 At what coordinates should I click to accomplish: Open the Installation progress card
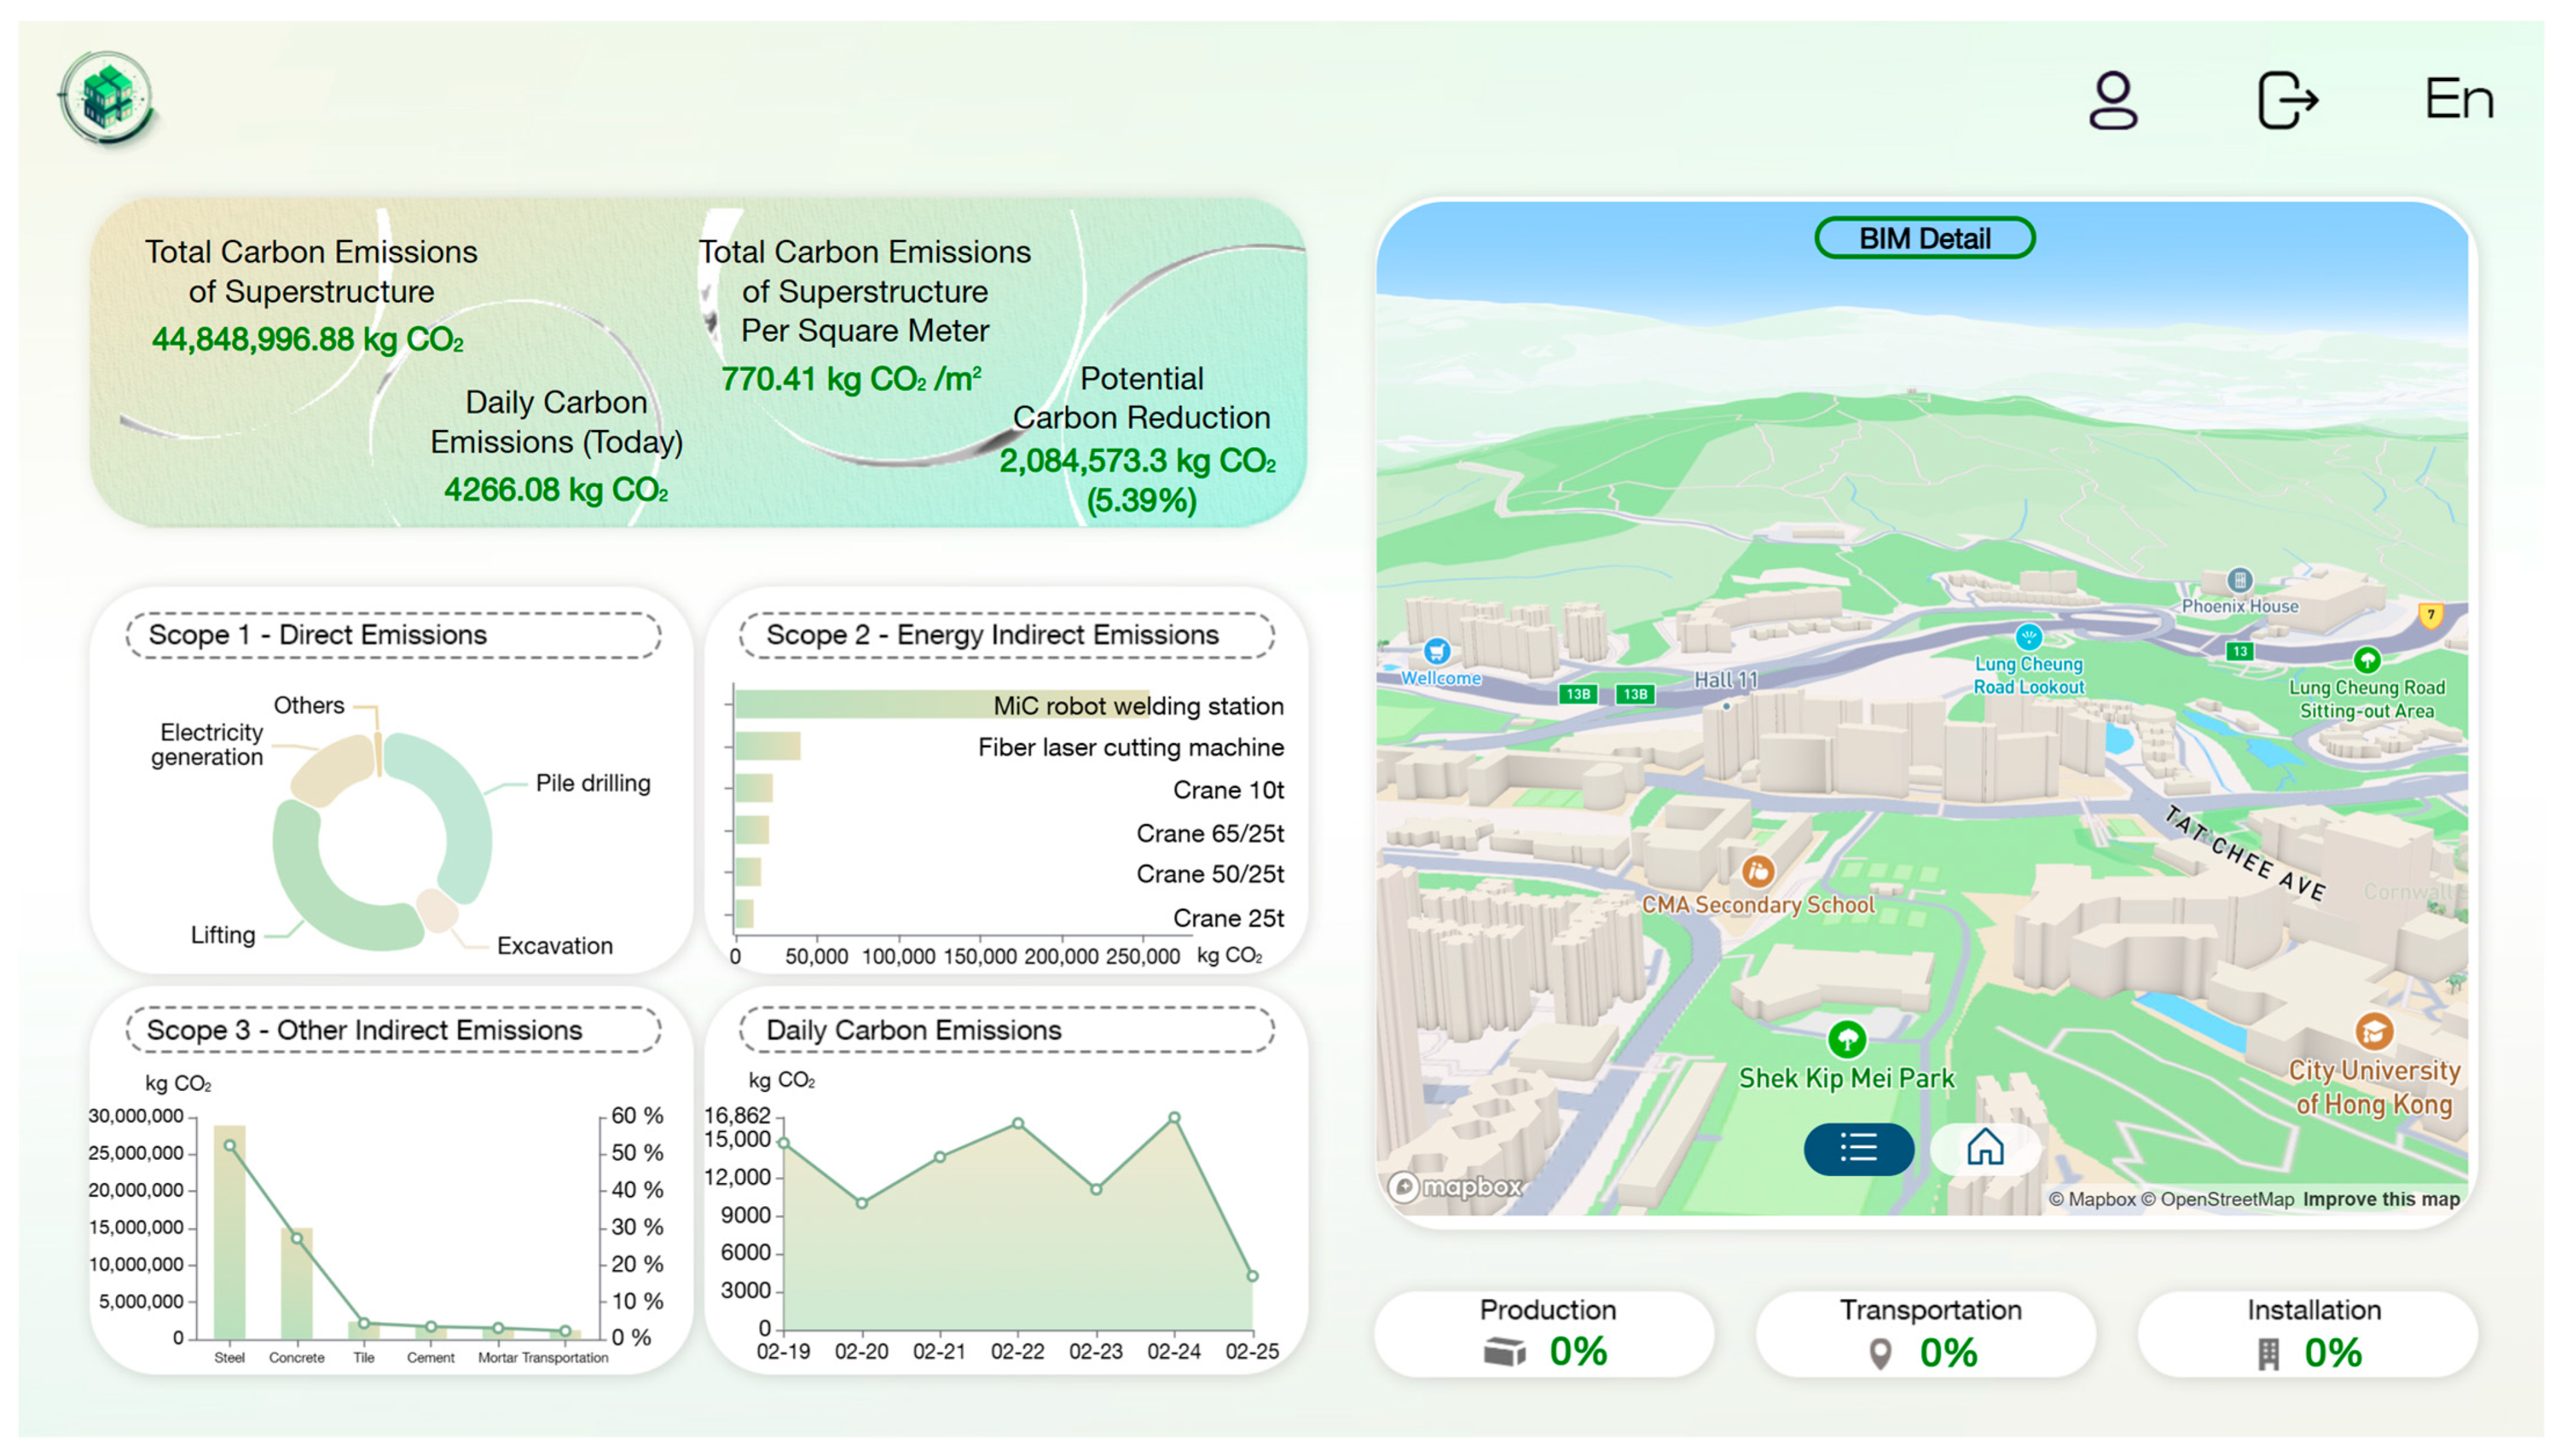pyautogui.click(x=2308, y=1333)
